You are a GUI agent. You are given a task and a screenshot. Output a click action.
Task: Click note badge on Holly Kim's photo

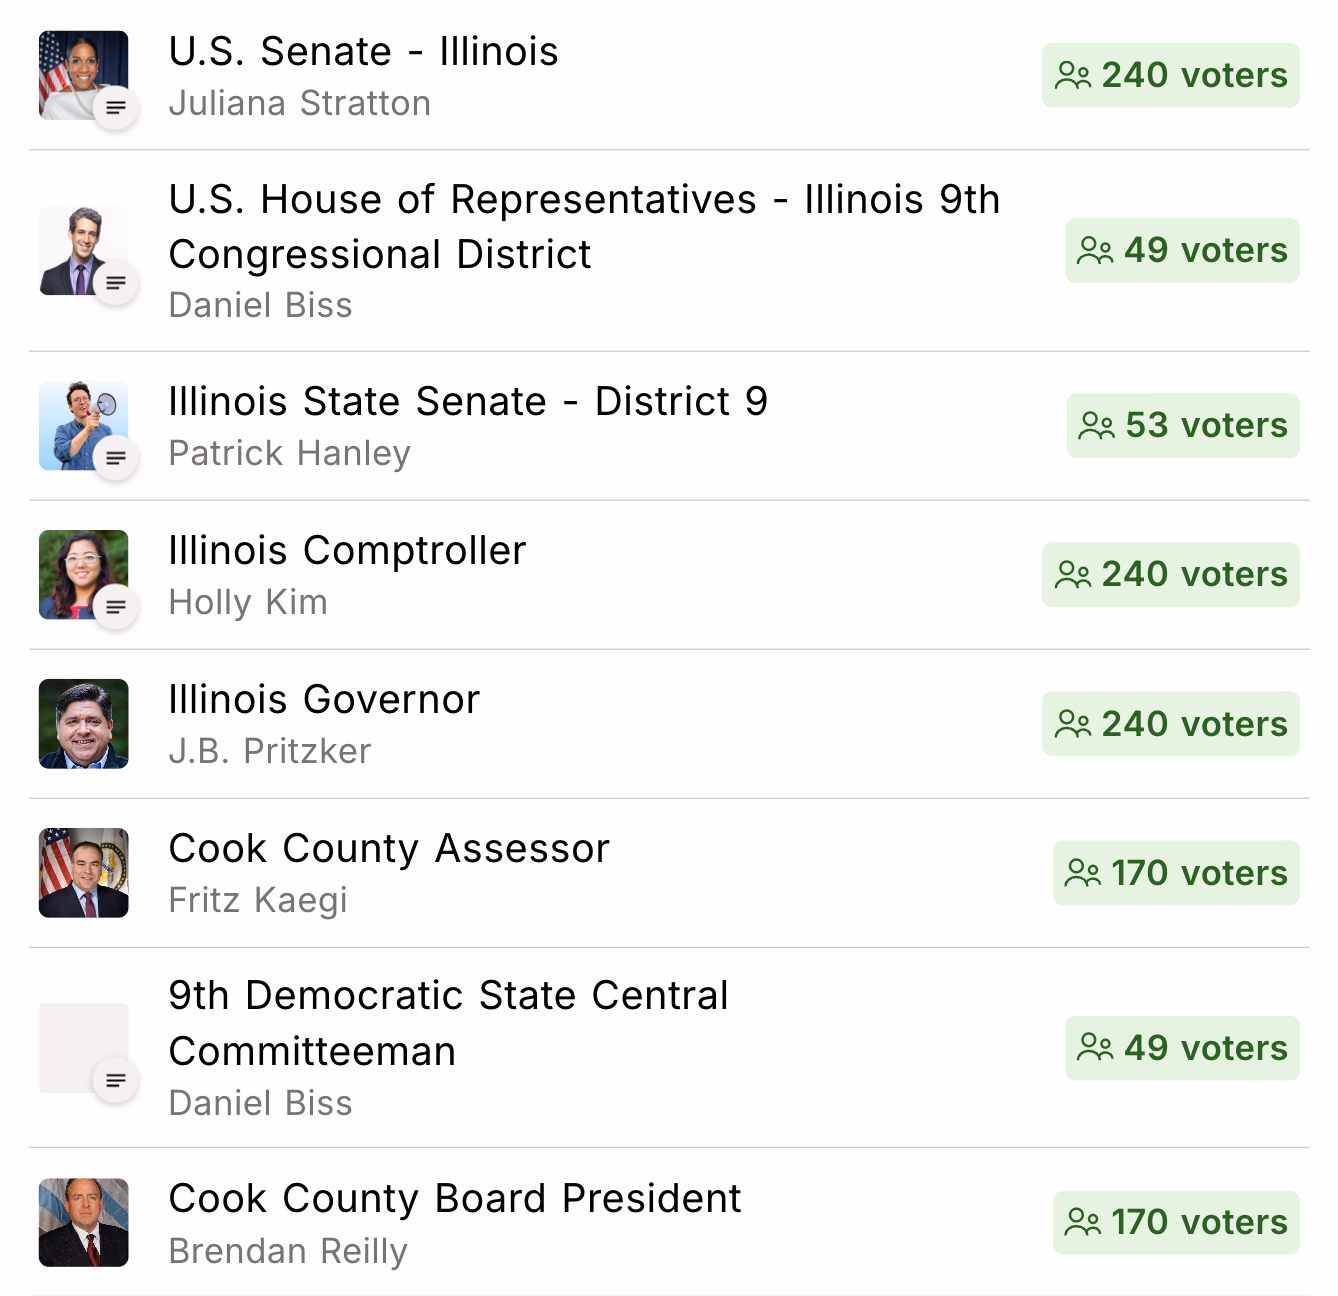(x=116, y=606)
